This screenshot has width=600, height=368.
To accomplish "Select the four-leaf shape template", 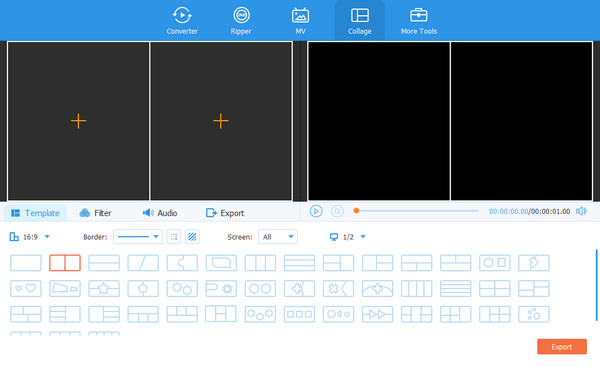I will click(x=299, y=288).
